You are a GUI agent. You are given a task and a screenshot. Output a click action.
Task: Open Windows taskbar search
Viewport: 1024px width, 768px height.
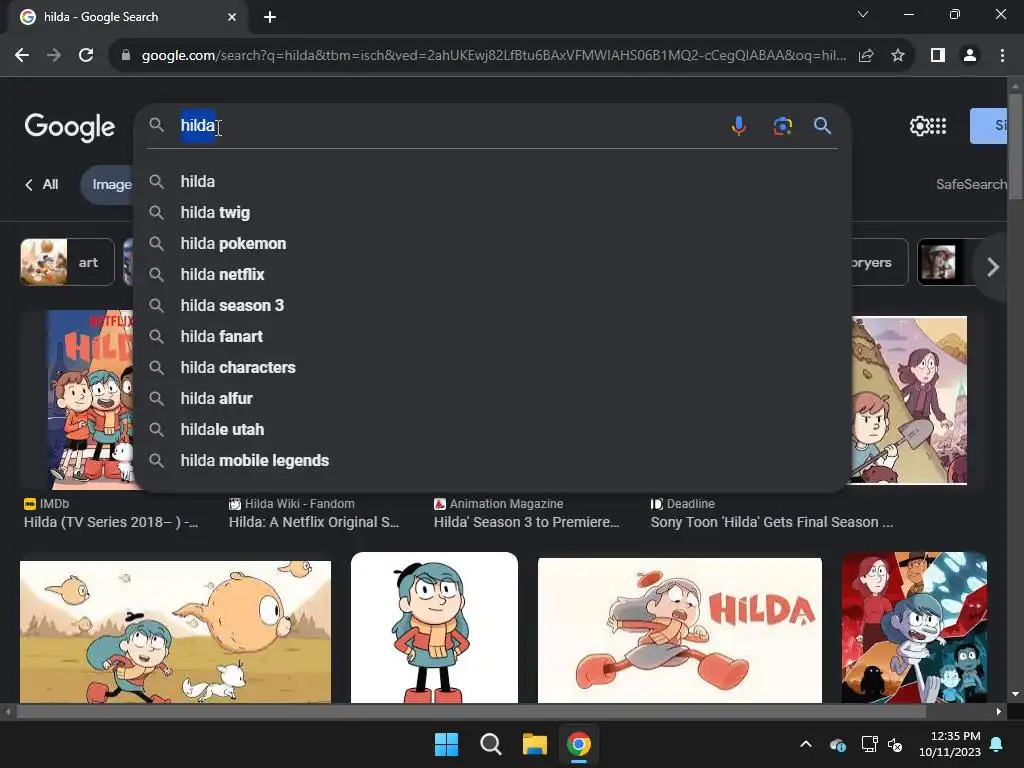pyautogui.click(x=490, y=744)
